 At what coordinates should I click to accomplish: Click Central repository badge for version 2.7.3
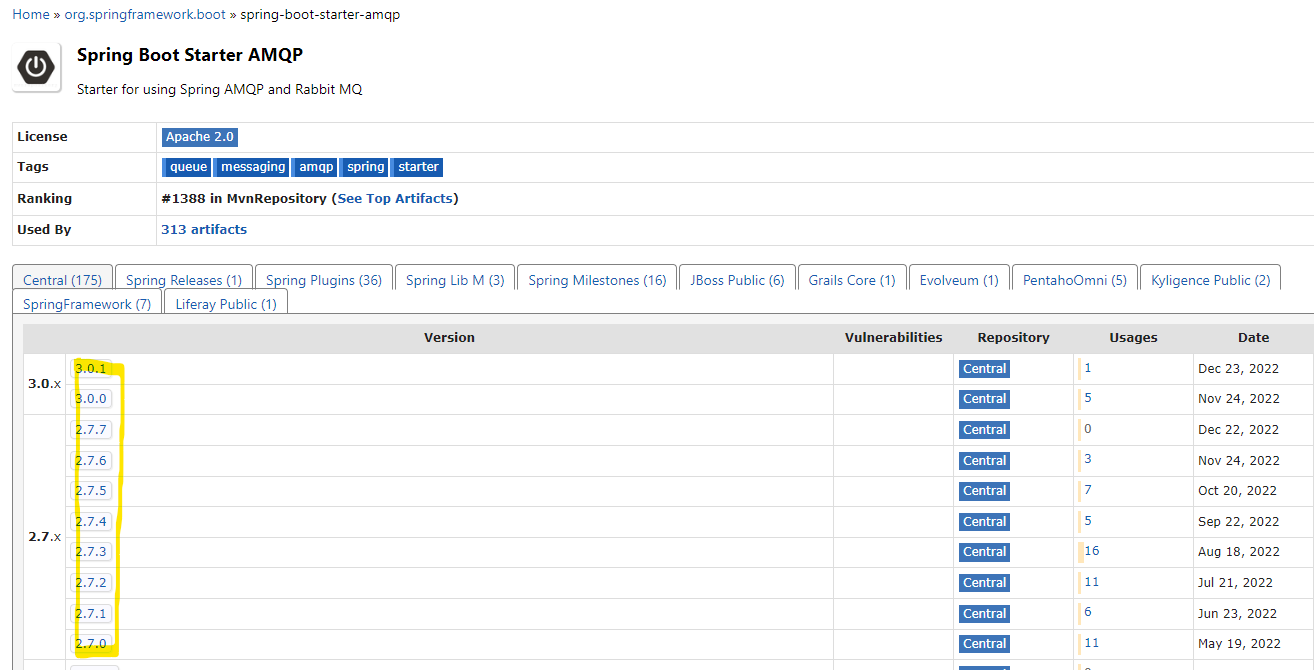tap(985, 552)
